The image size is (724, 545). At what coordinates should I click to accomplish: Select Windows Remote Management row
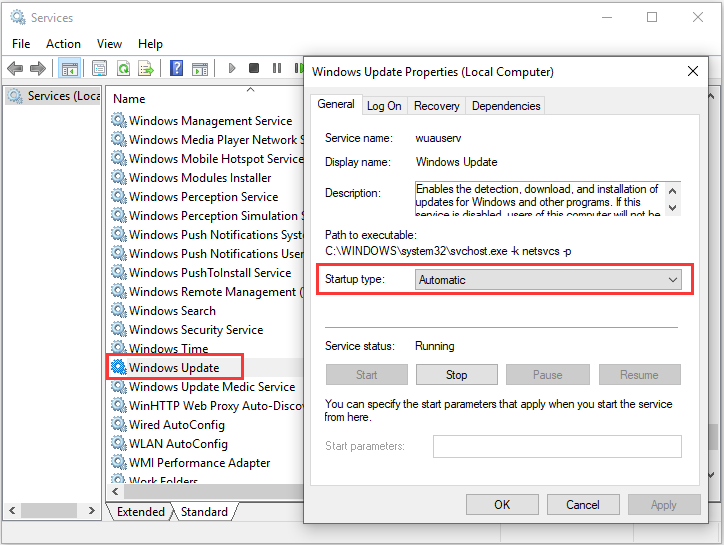(206, 291)
